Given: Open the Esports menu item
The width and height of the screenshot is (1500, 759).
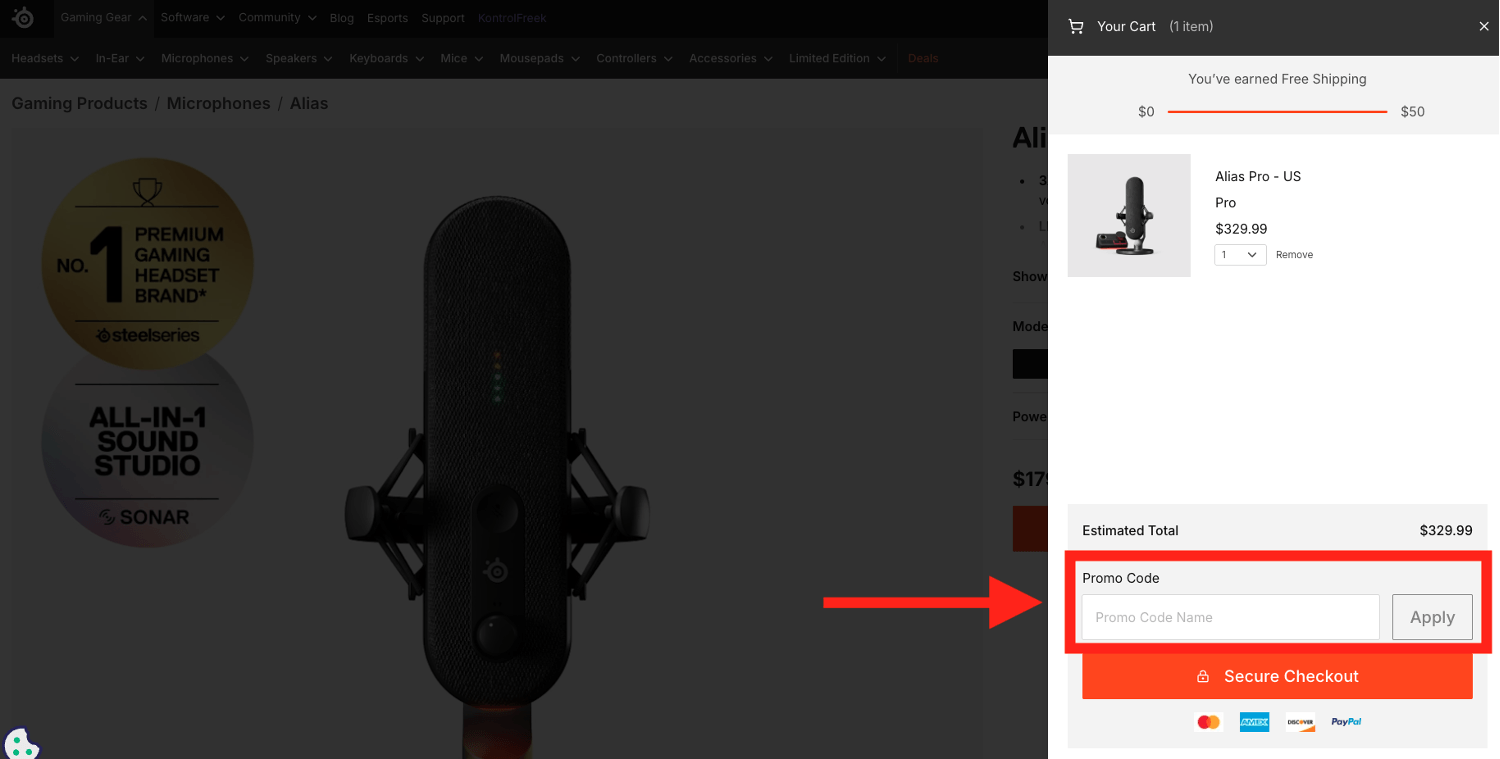Looking at the screenshot, I should [387, 18].
